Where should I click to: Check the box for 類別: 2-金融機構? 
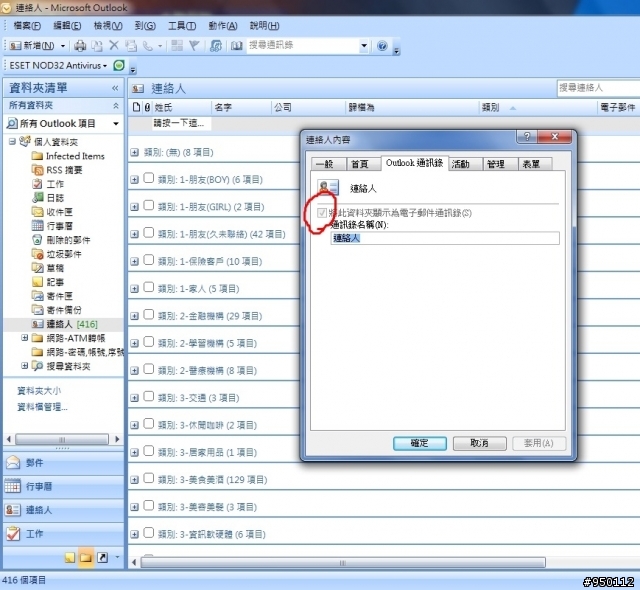point(149,315)
